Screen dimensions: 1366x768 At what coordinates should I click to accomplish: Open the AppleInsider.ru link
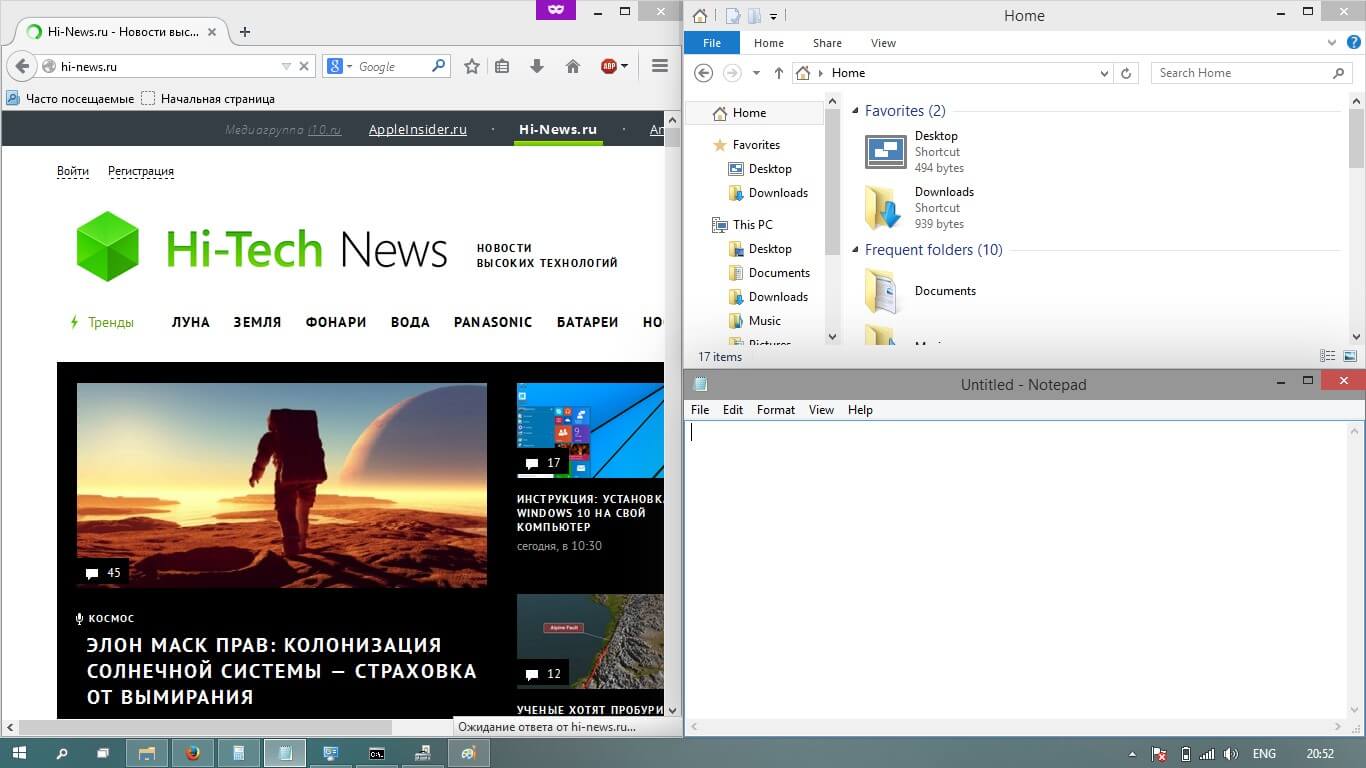click(418, 129)
